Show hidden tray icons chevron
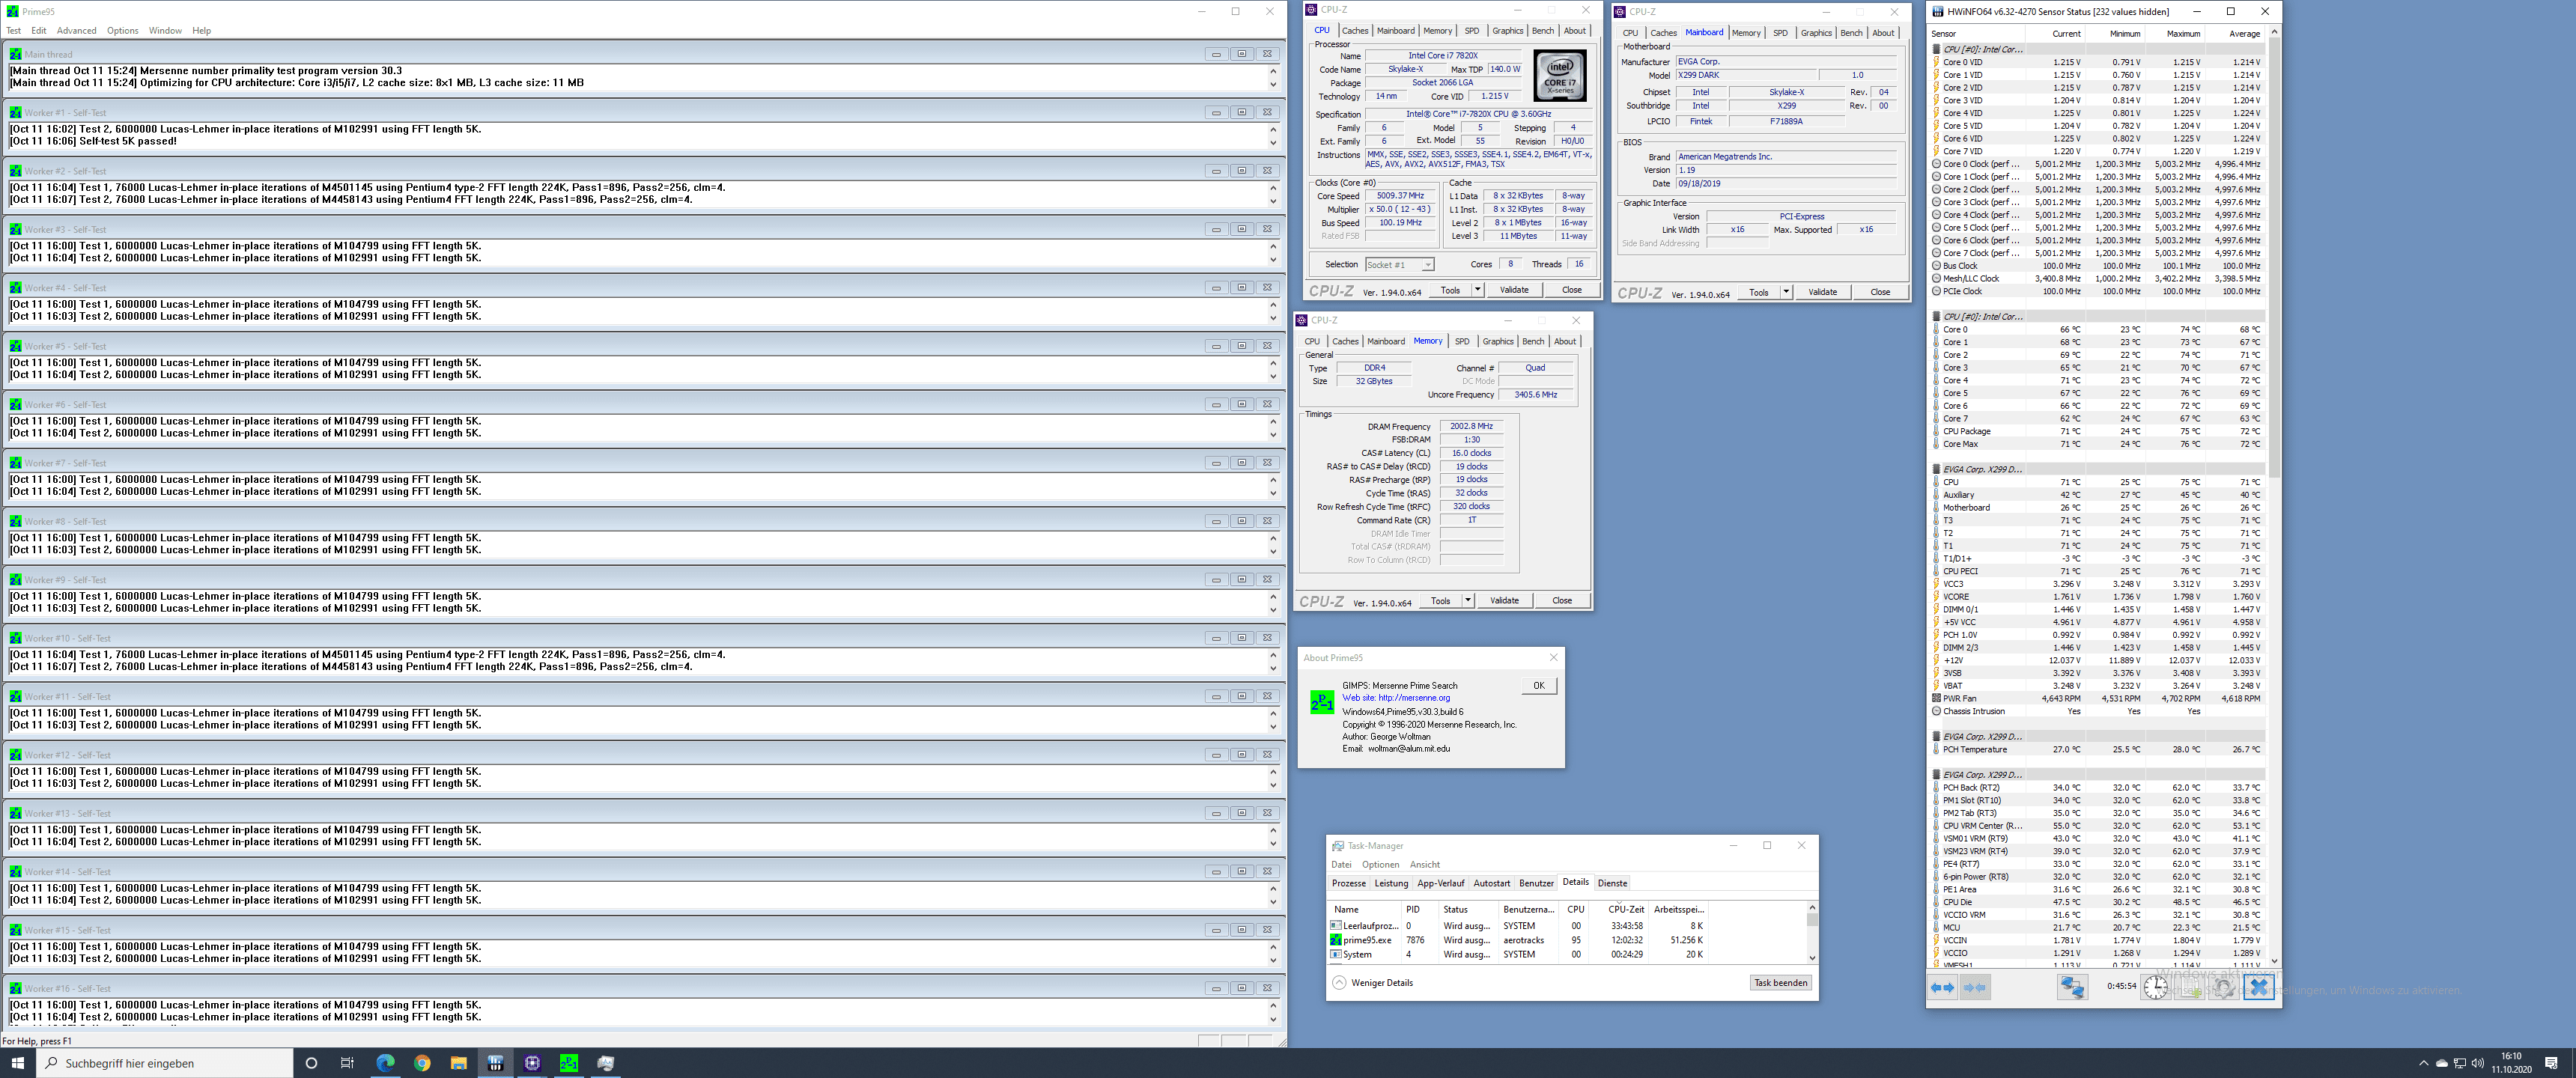The height and width of the screenshot is (1078, 2576). coord(2423,1063)
